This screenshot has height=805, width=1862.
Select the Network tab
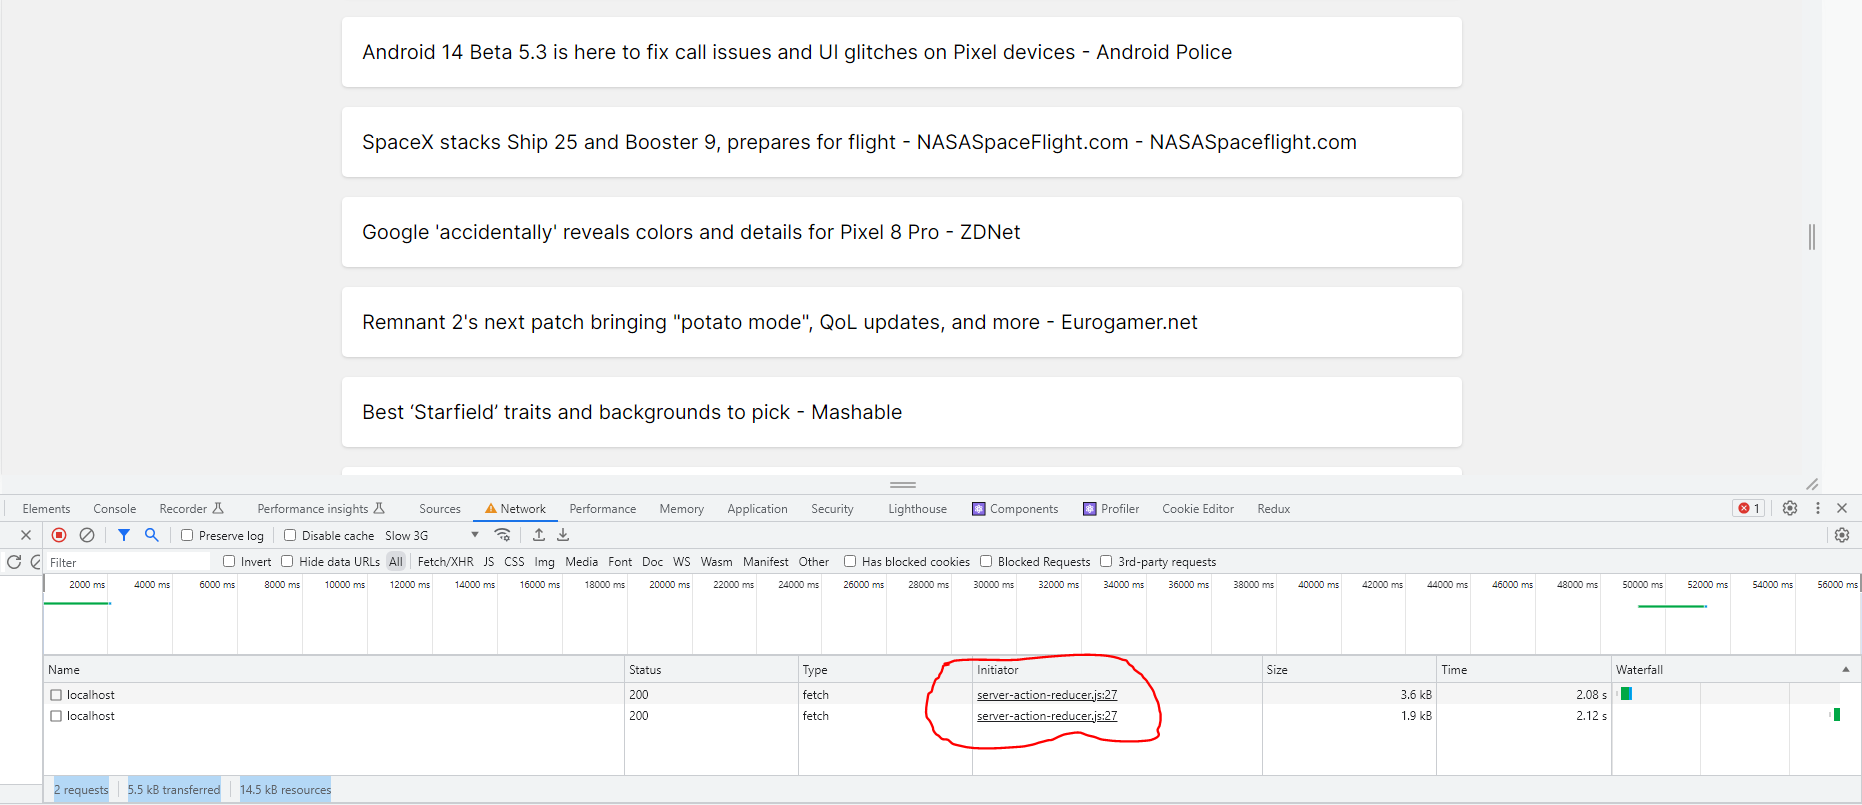(515, 509)
